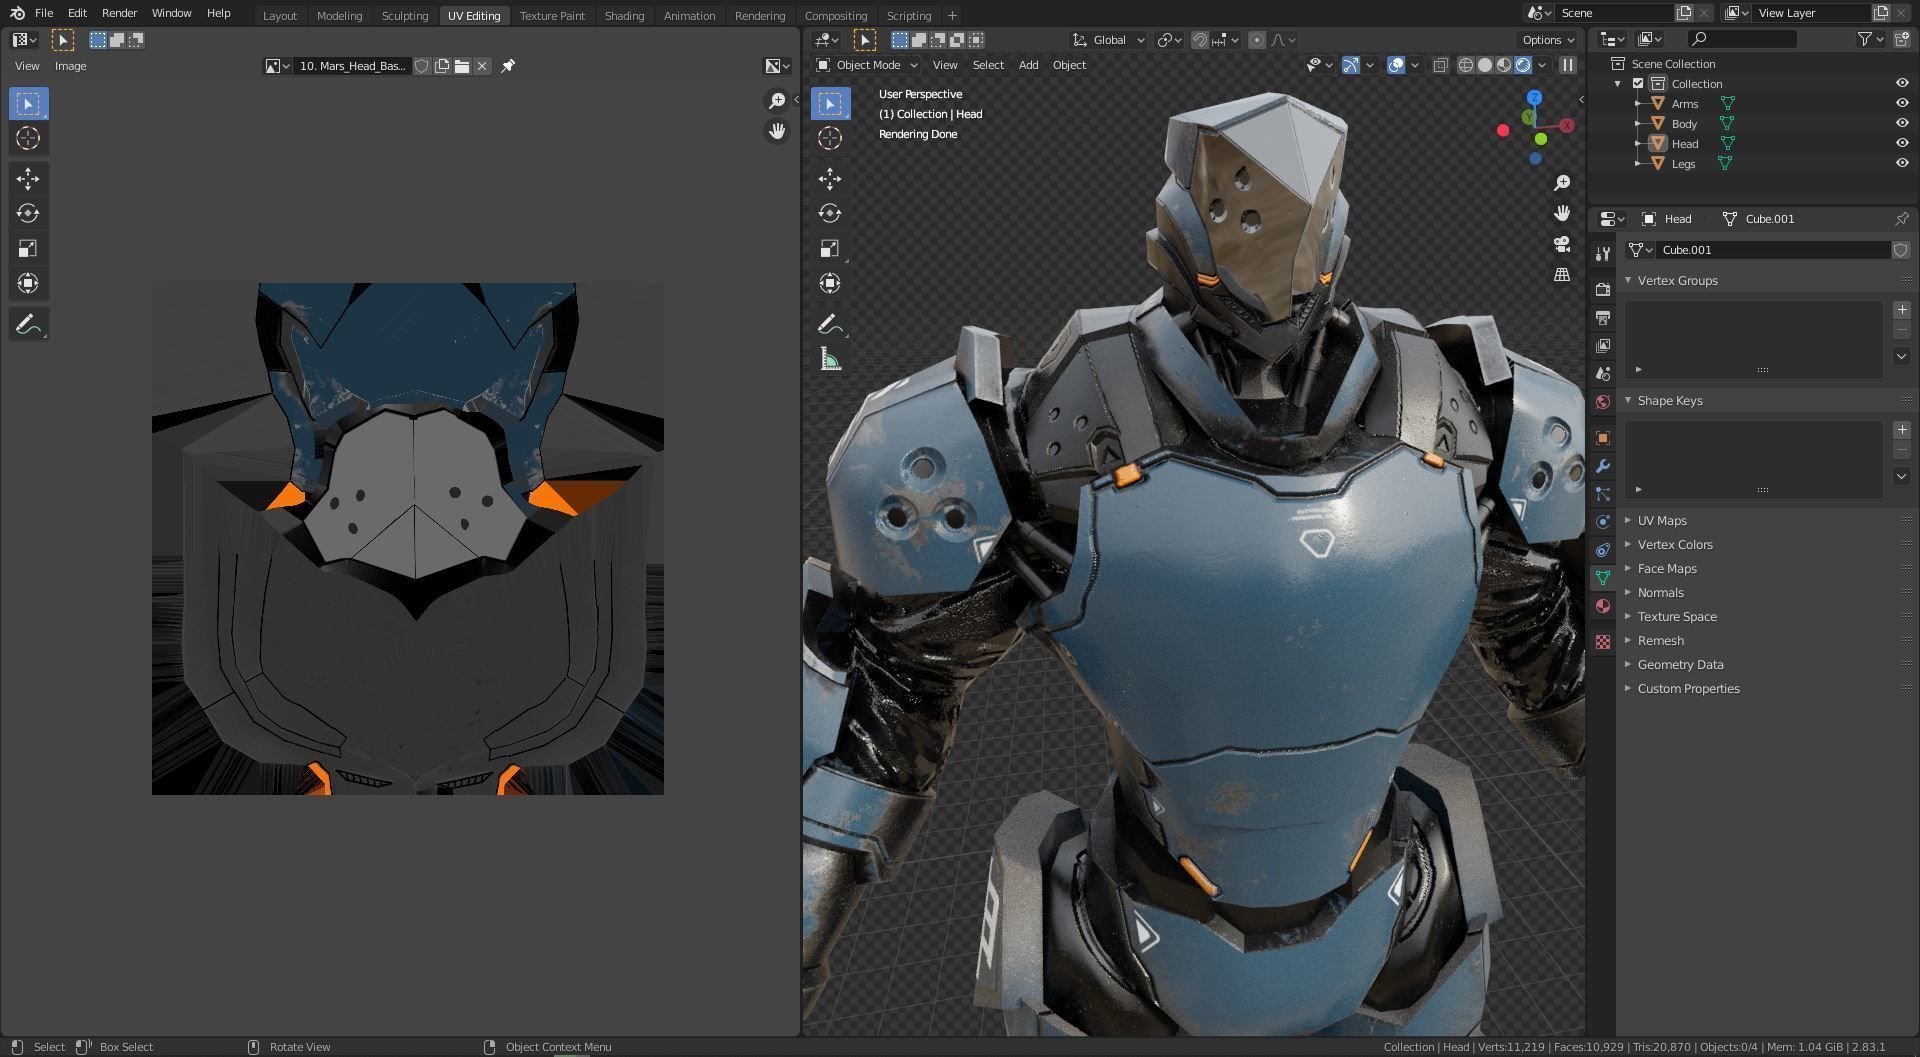Switch to the Texture Paint workspace tab
This screenshot has height=1057, width=1920.
pyautogui.click(x=552, y=15)
